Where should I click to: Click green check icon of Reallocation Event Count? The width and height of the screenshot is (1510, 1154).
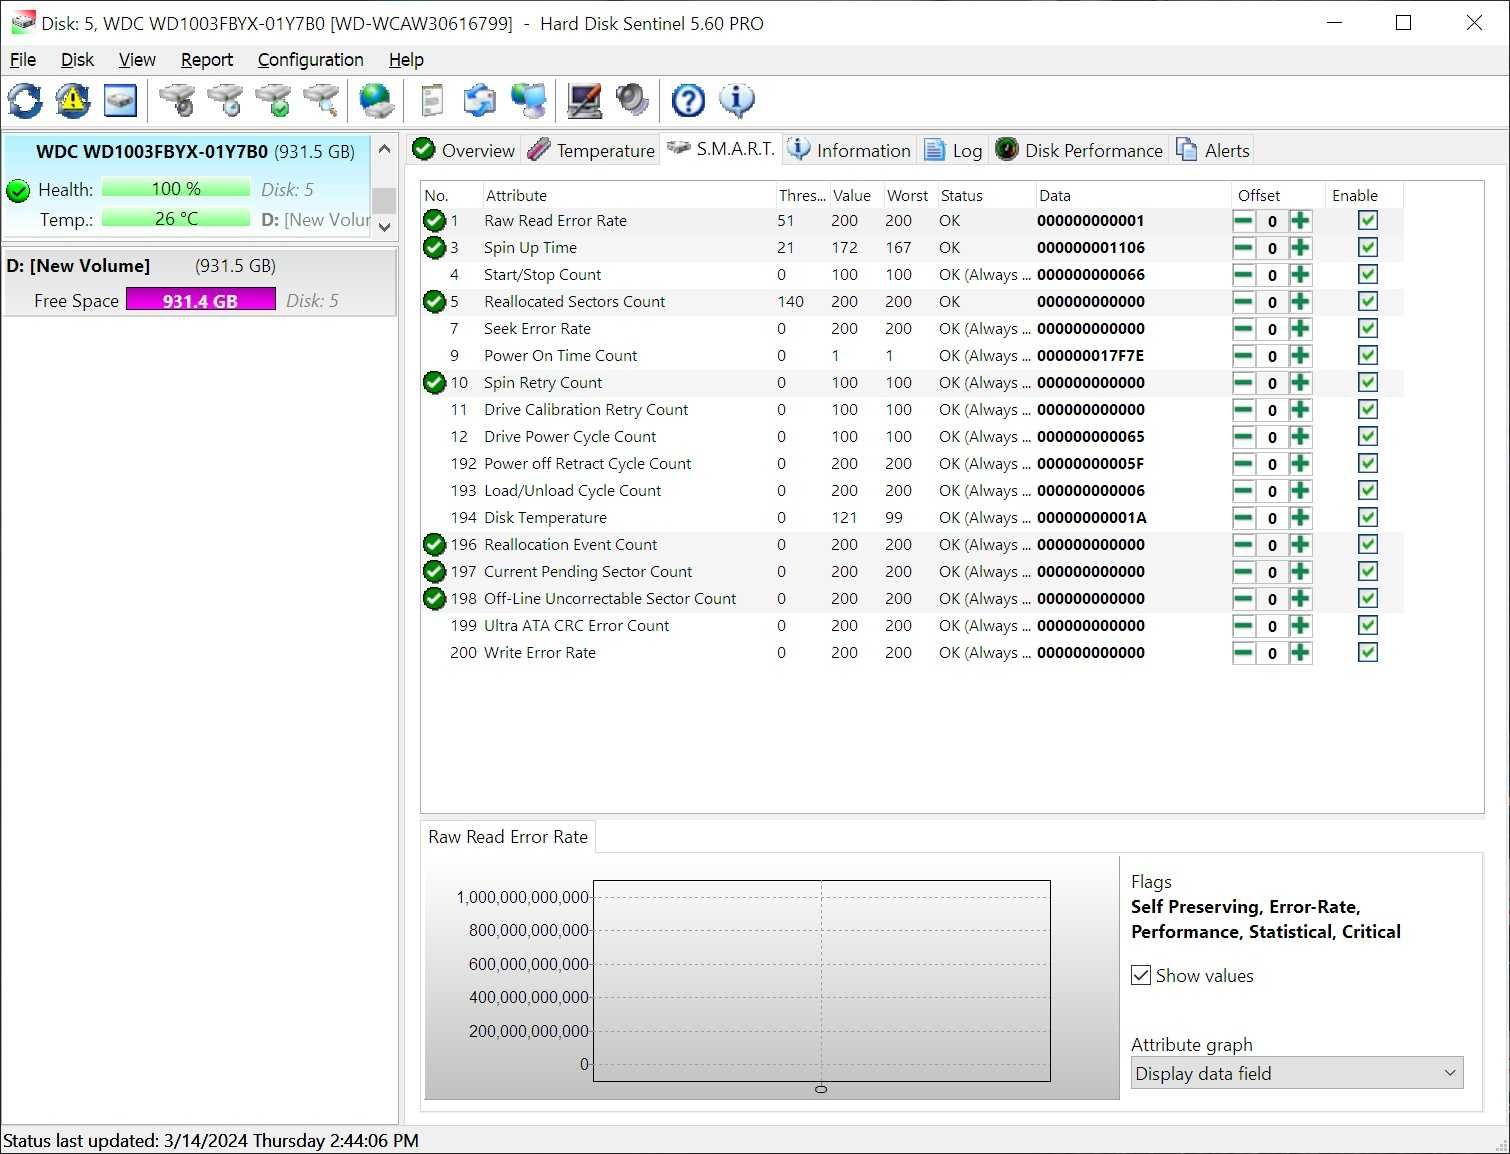click(434, 545)
